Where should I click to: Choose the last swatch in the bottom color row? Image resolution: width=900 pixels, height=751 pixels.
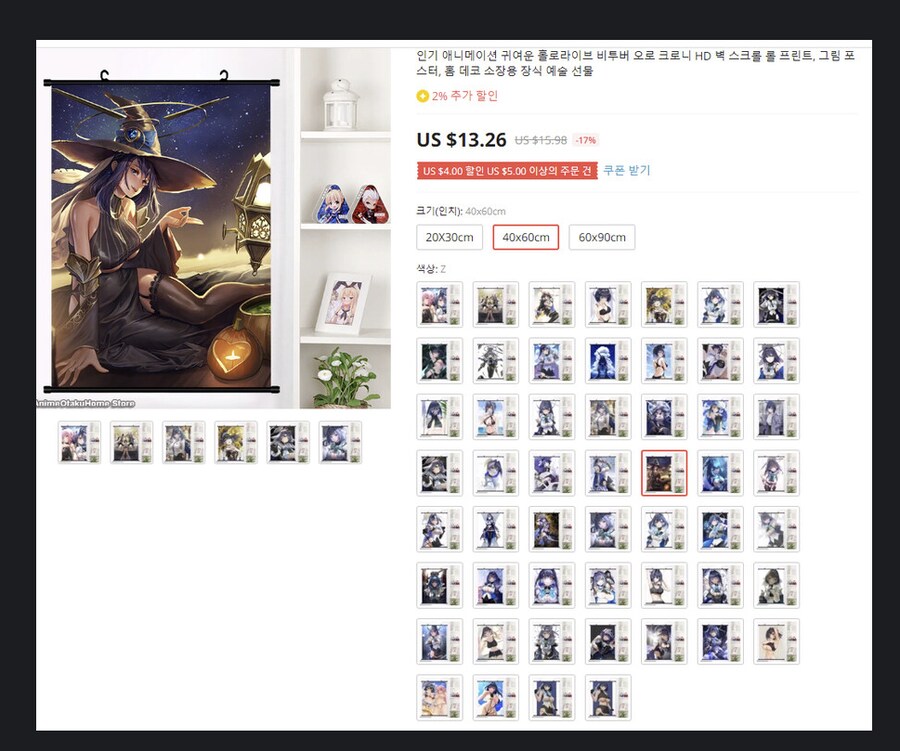[x=608, y=698]
